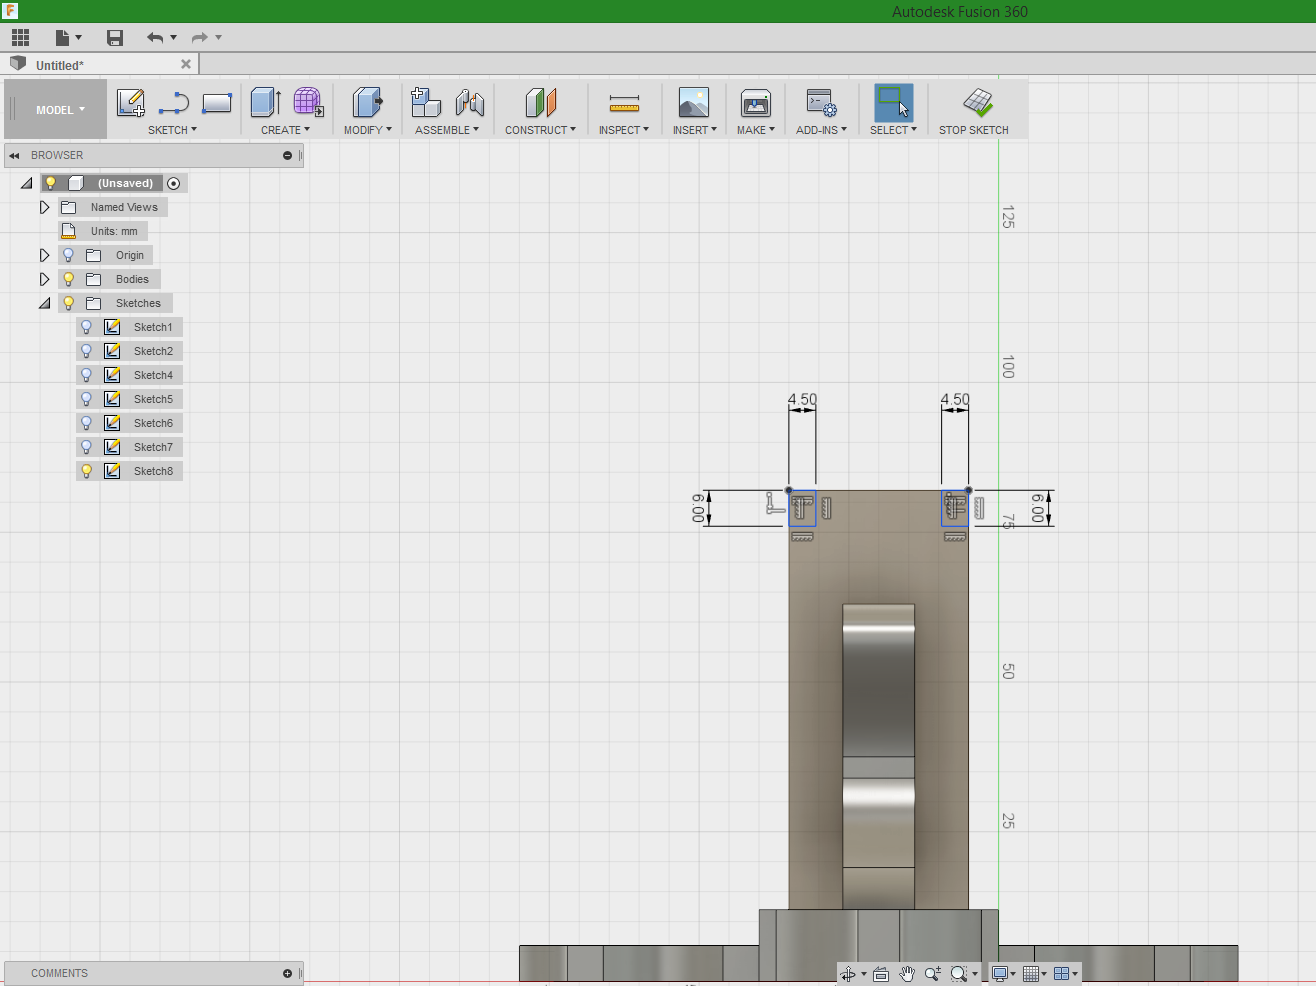Click the Create Sketch tool icon
The width and height of the screenshot is (1316, 986).
pyautogui.click(x=131, y=102)
